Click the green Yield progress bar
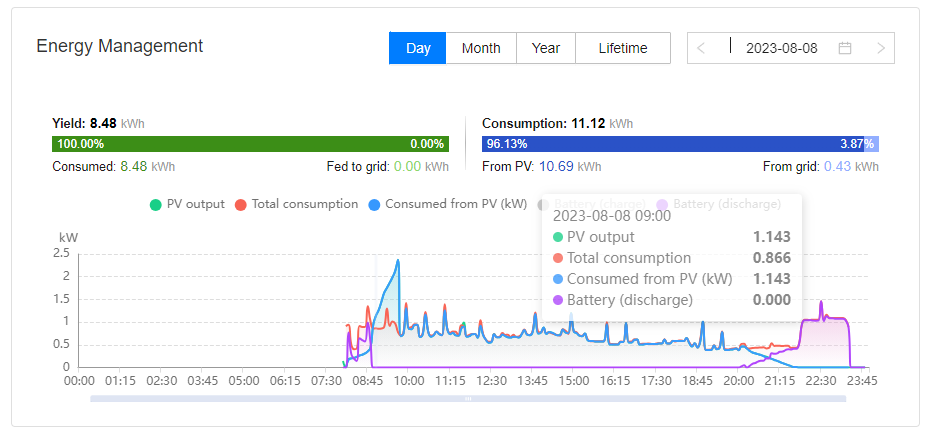The height and width of the screenshot is (437, 935). (250, 144)
